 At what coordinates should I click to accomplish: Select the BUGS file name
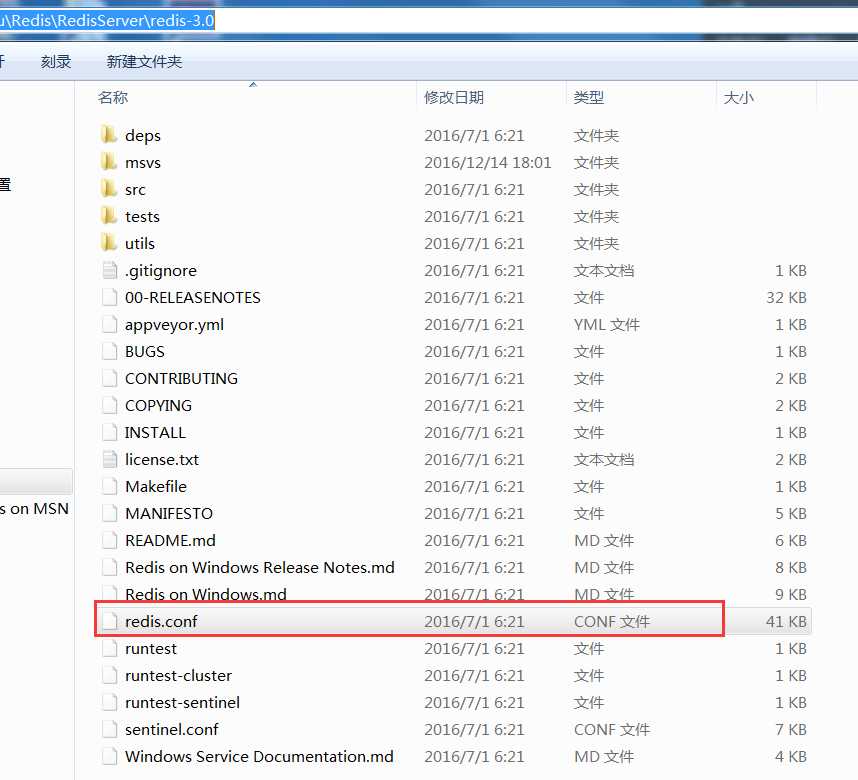click(x=144, y=351)
